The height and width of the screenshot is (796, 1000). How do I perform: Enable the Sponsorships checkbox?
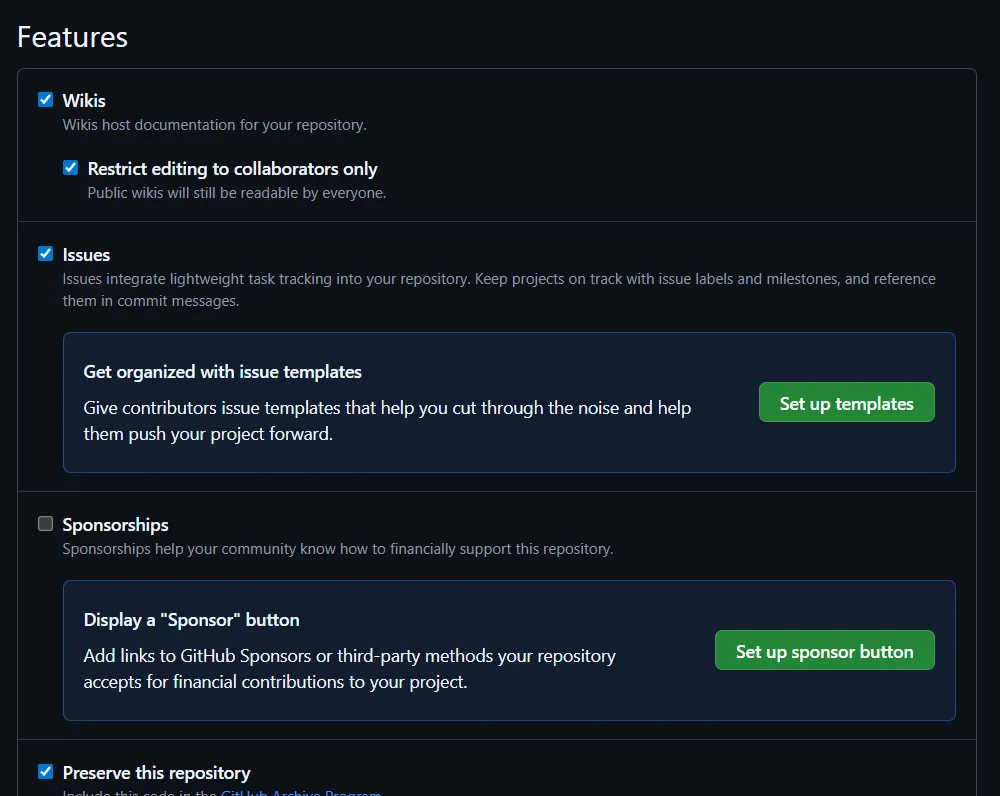(x=45, y=524)
